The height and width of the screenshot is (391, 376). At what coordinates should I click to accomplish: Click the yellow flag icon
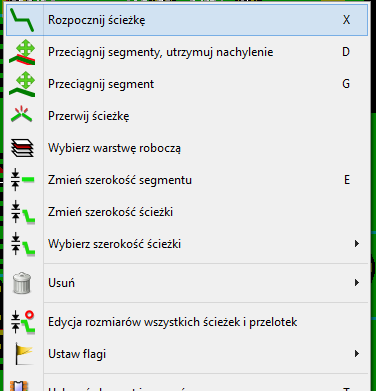[23, 354]
